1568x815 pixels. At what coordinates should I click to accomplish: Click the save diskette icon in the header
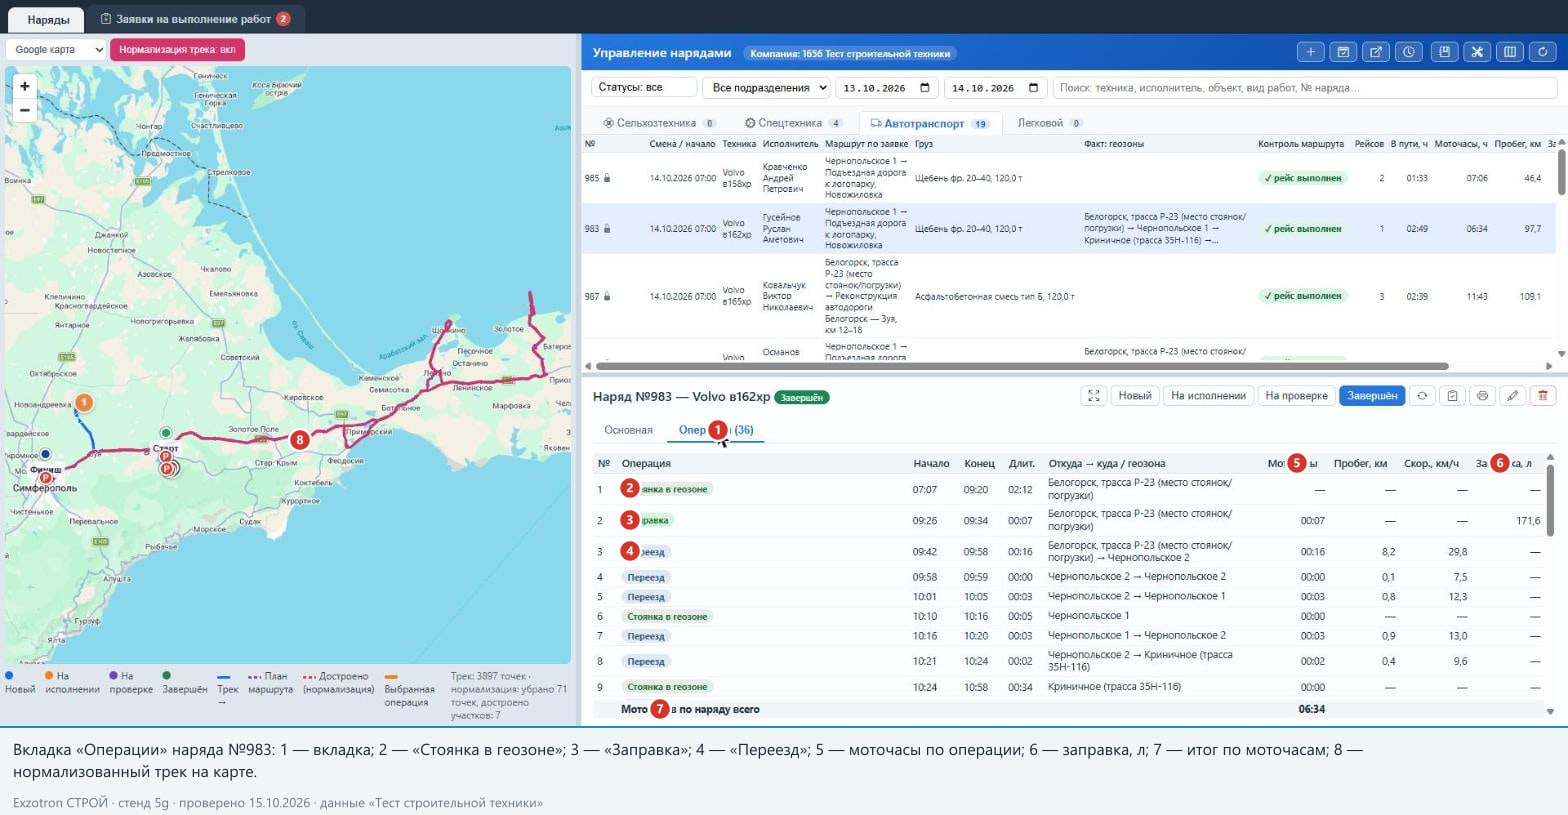1444,52
